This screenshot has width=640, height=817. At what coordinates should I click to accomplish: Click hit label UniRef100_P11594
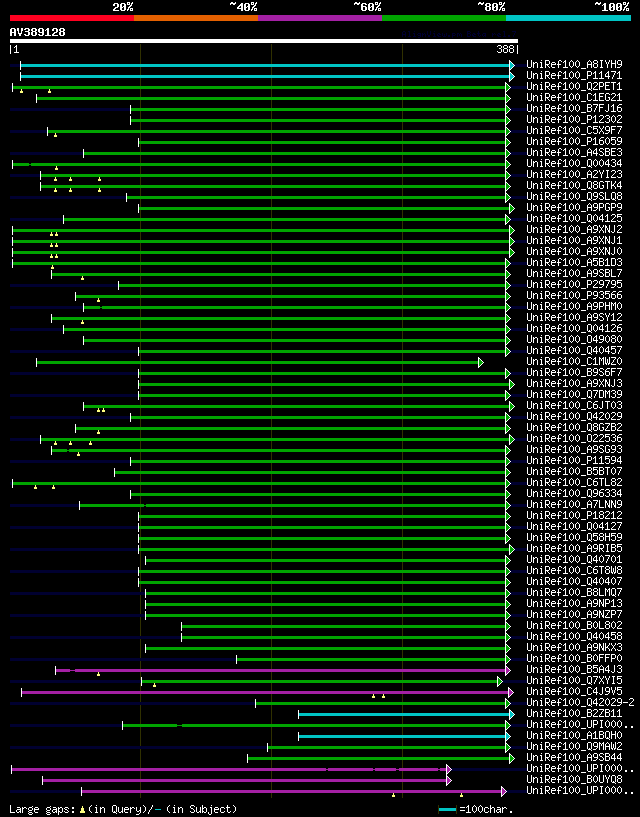pos(574,460)
